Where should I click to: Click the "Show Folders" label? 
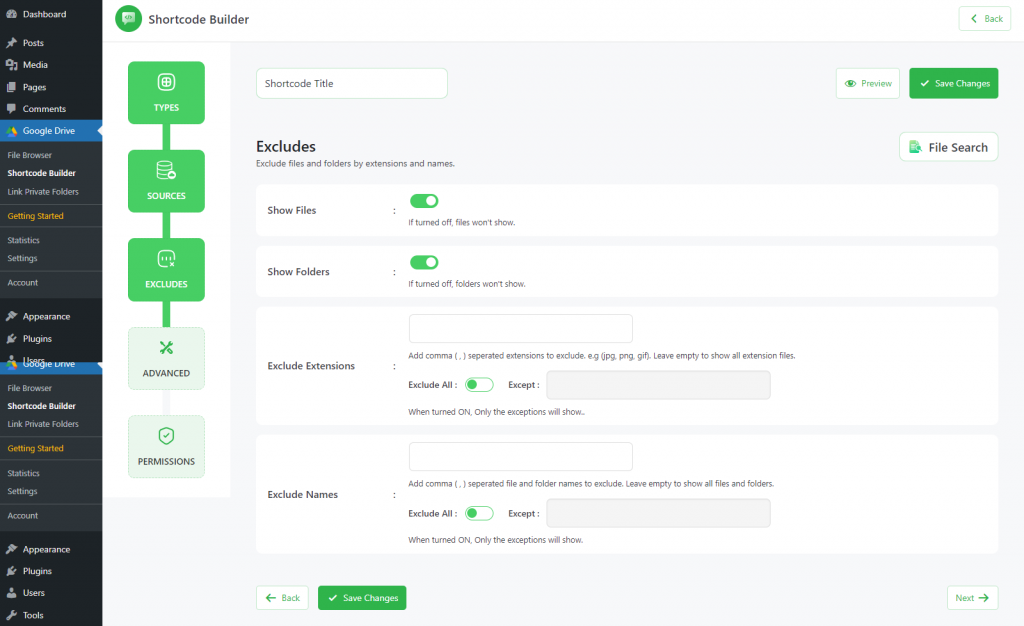[x=298, y=272]
